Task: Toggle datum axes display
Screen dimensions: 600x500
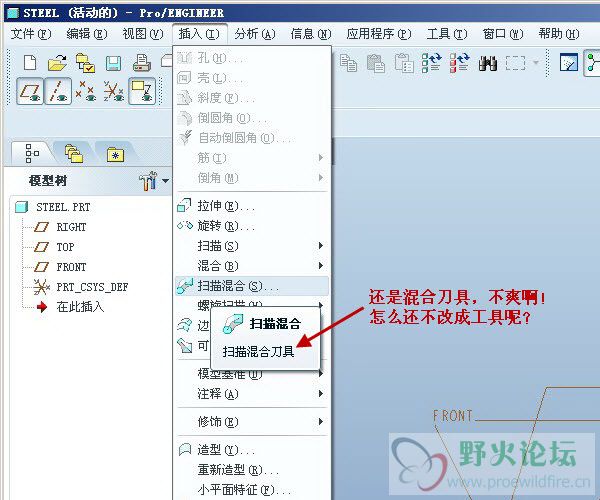Action: tap(58, 91)
